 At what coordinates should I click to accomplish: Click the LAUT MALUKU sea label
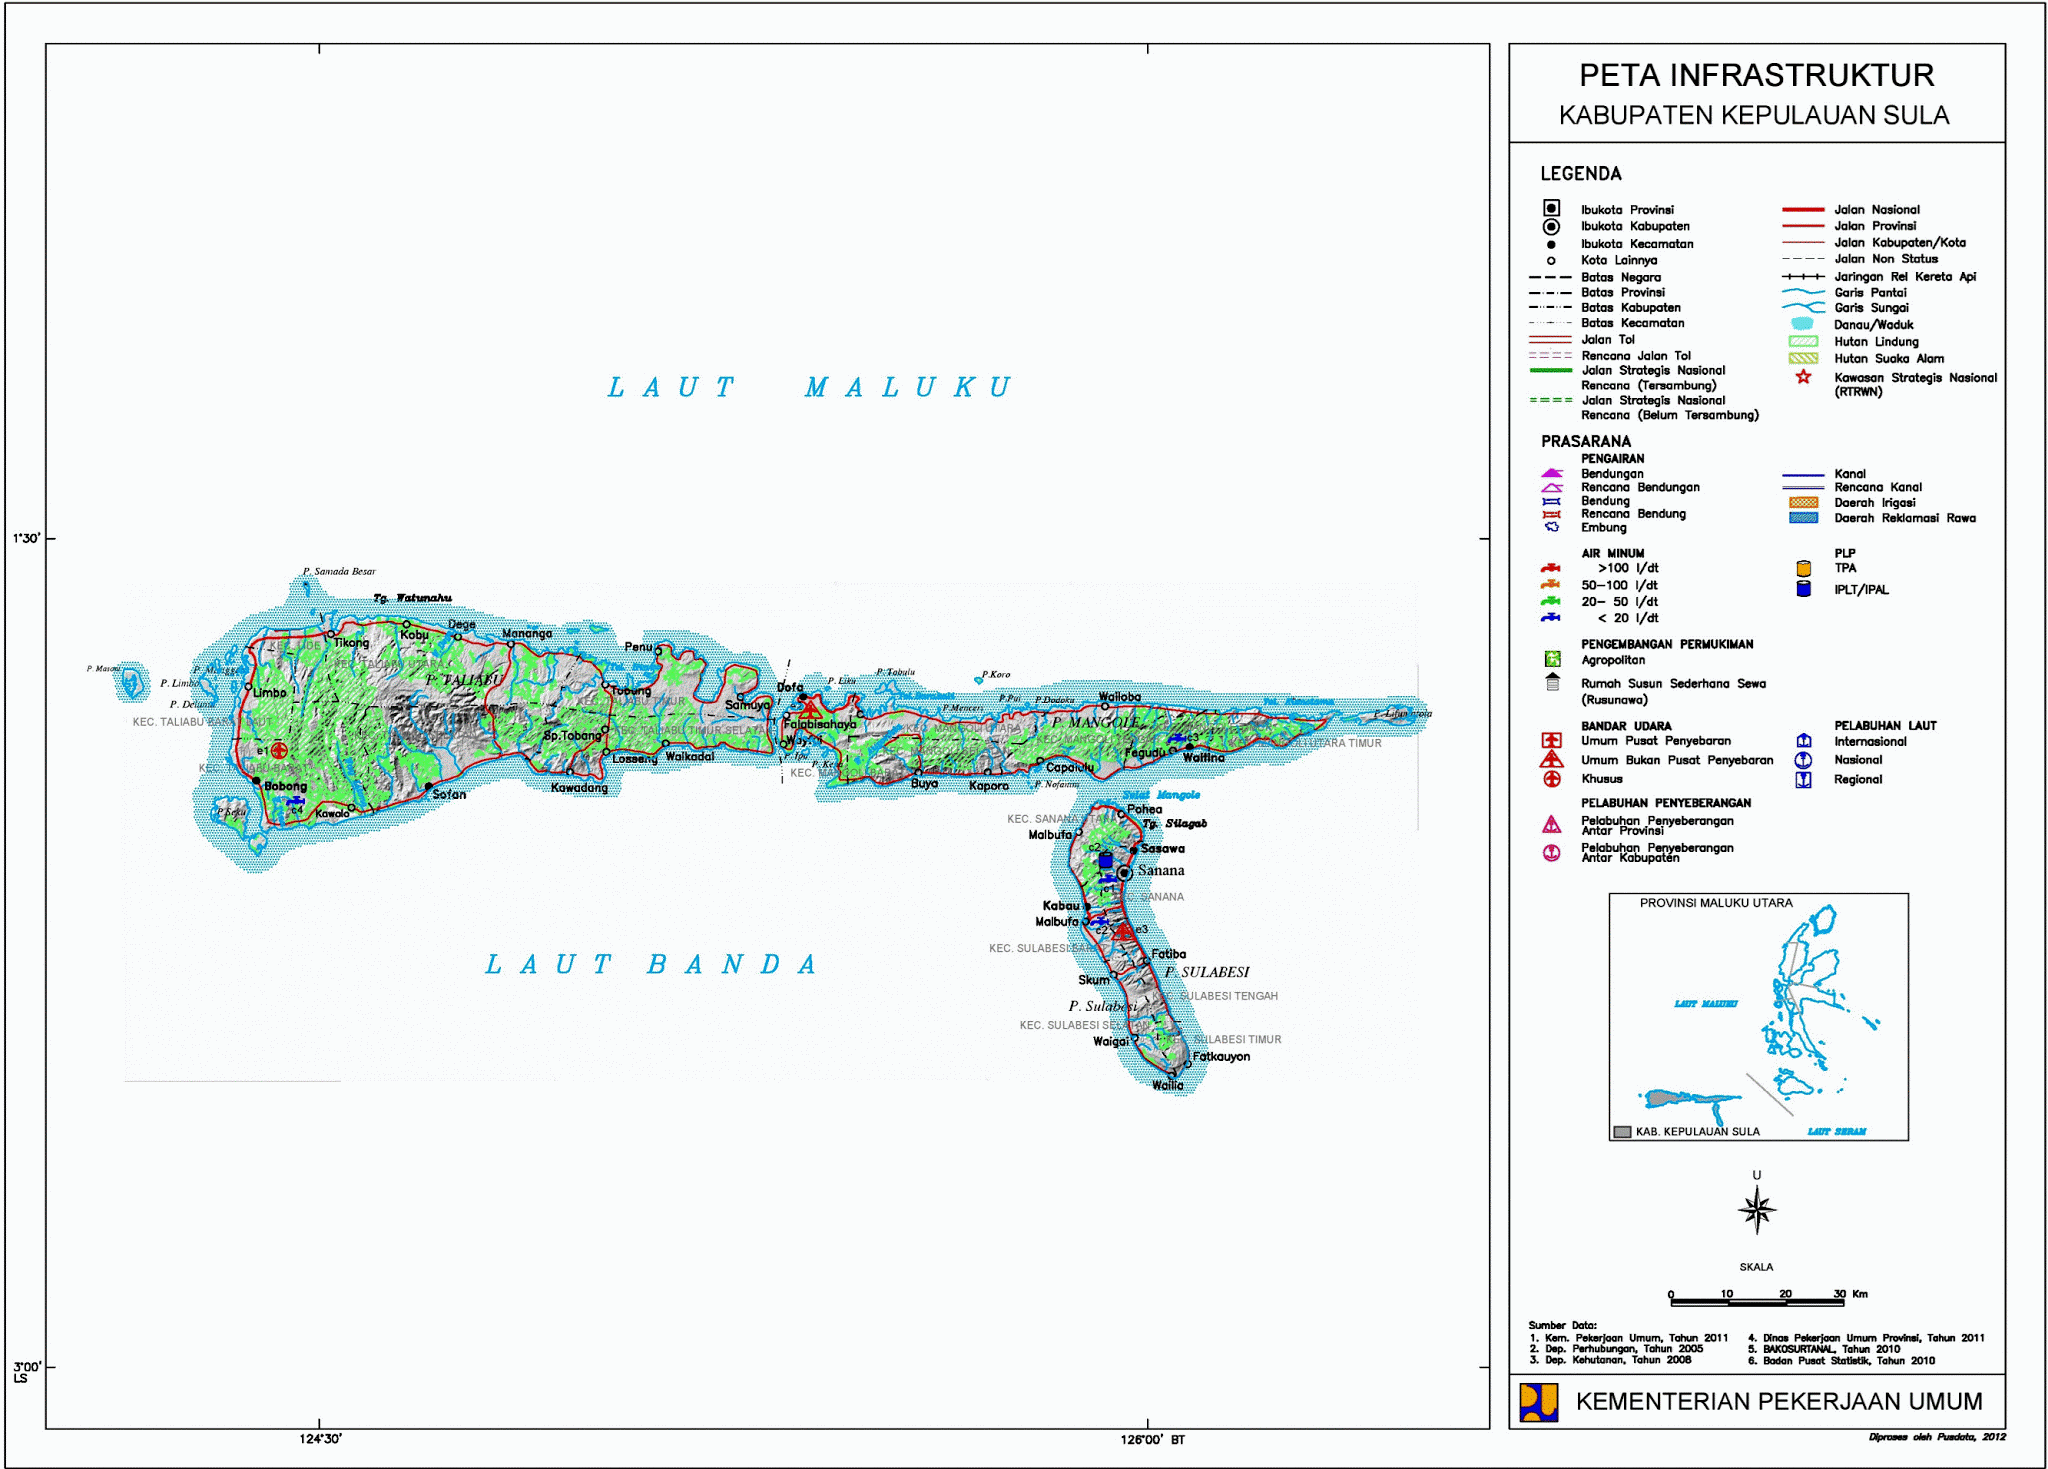pyautogui.click(x=810, y=388)
